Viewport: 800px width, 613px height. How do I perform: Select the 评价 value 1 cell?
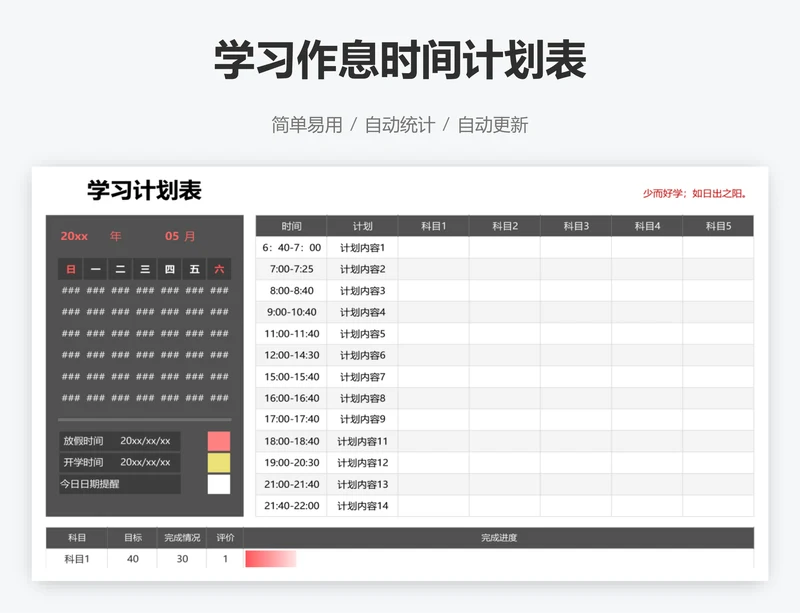coord(225,559)
